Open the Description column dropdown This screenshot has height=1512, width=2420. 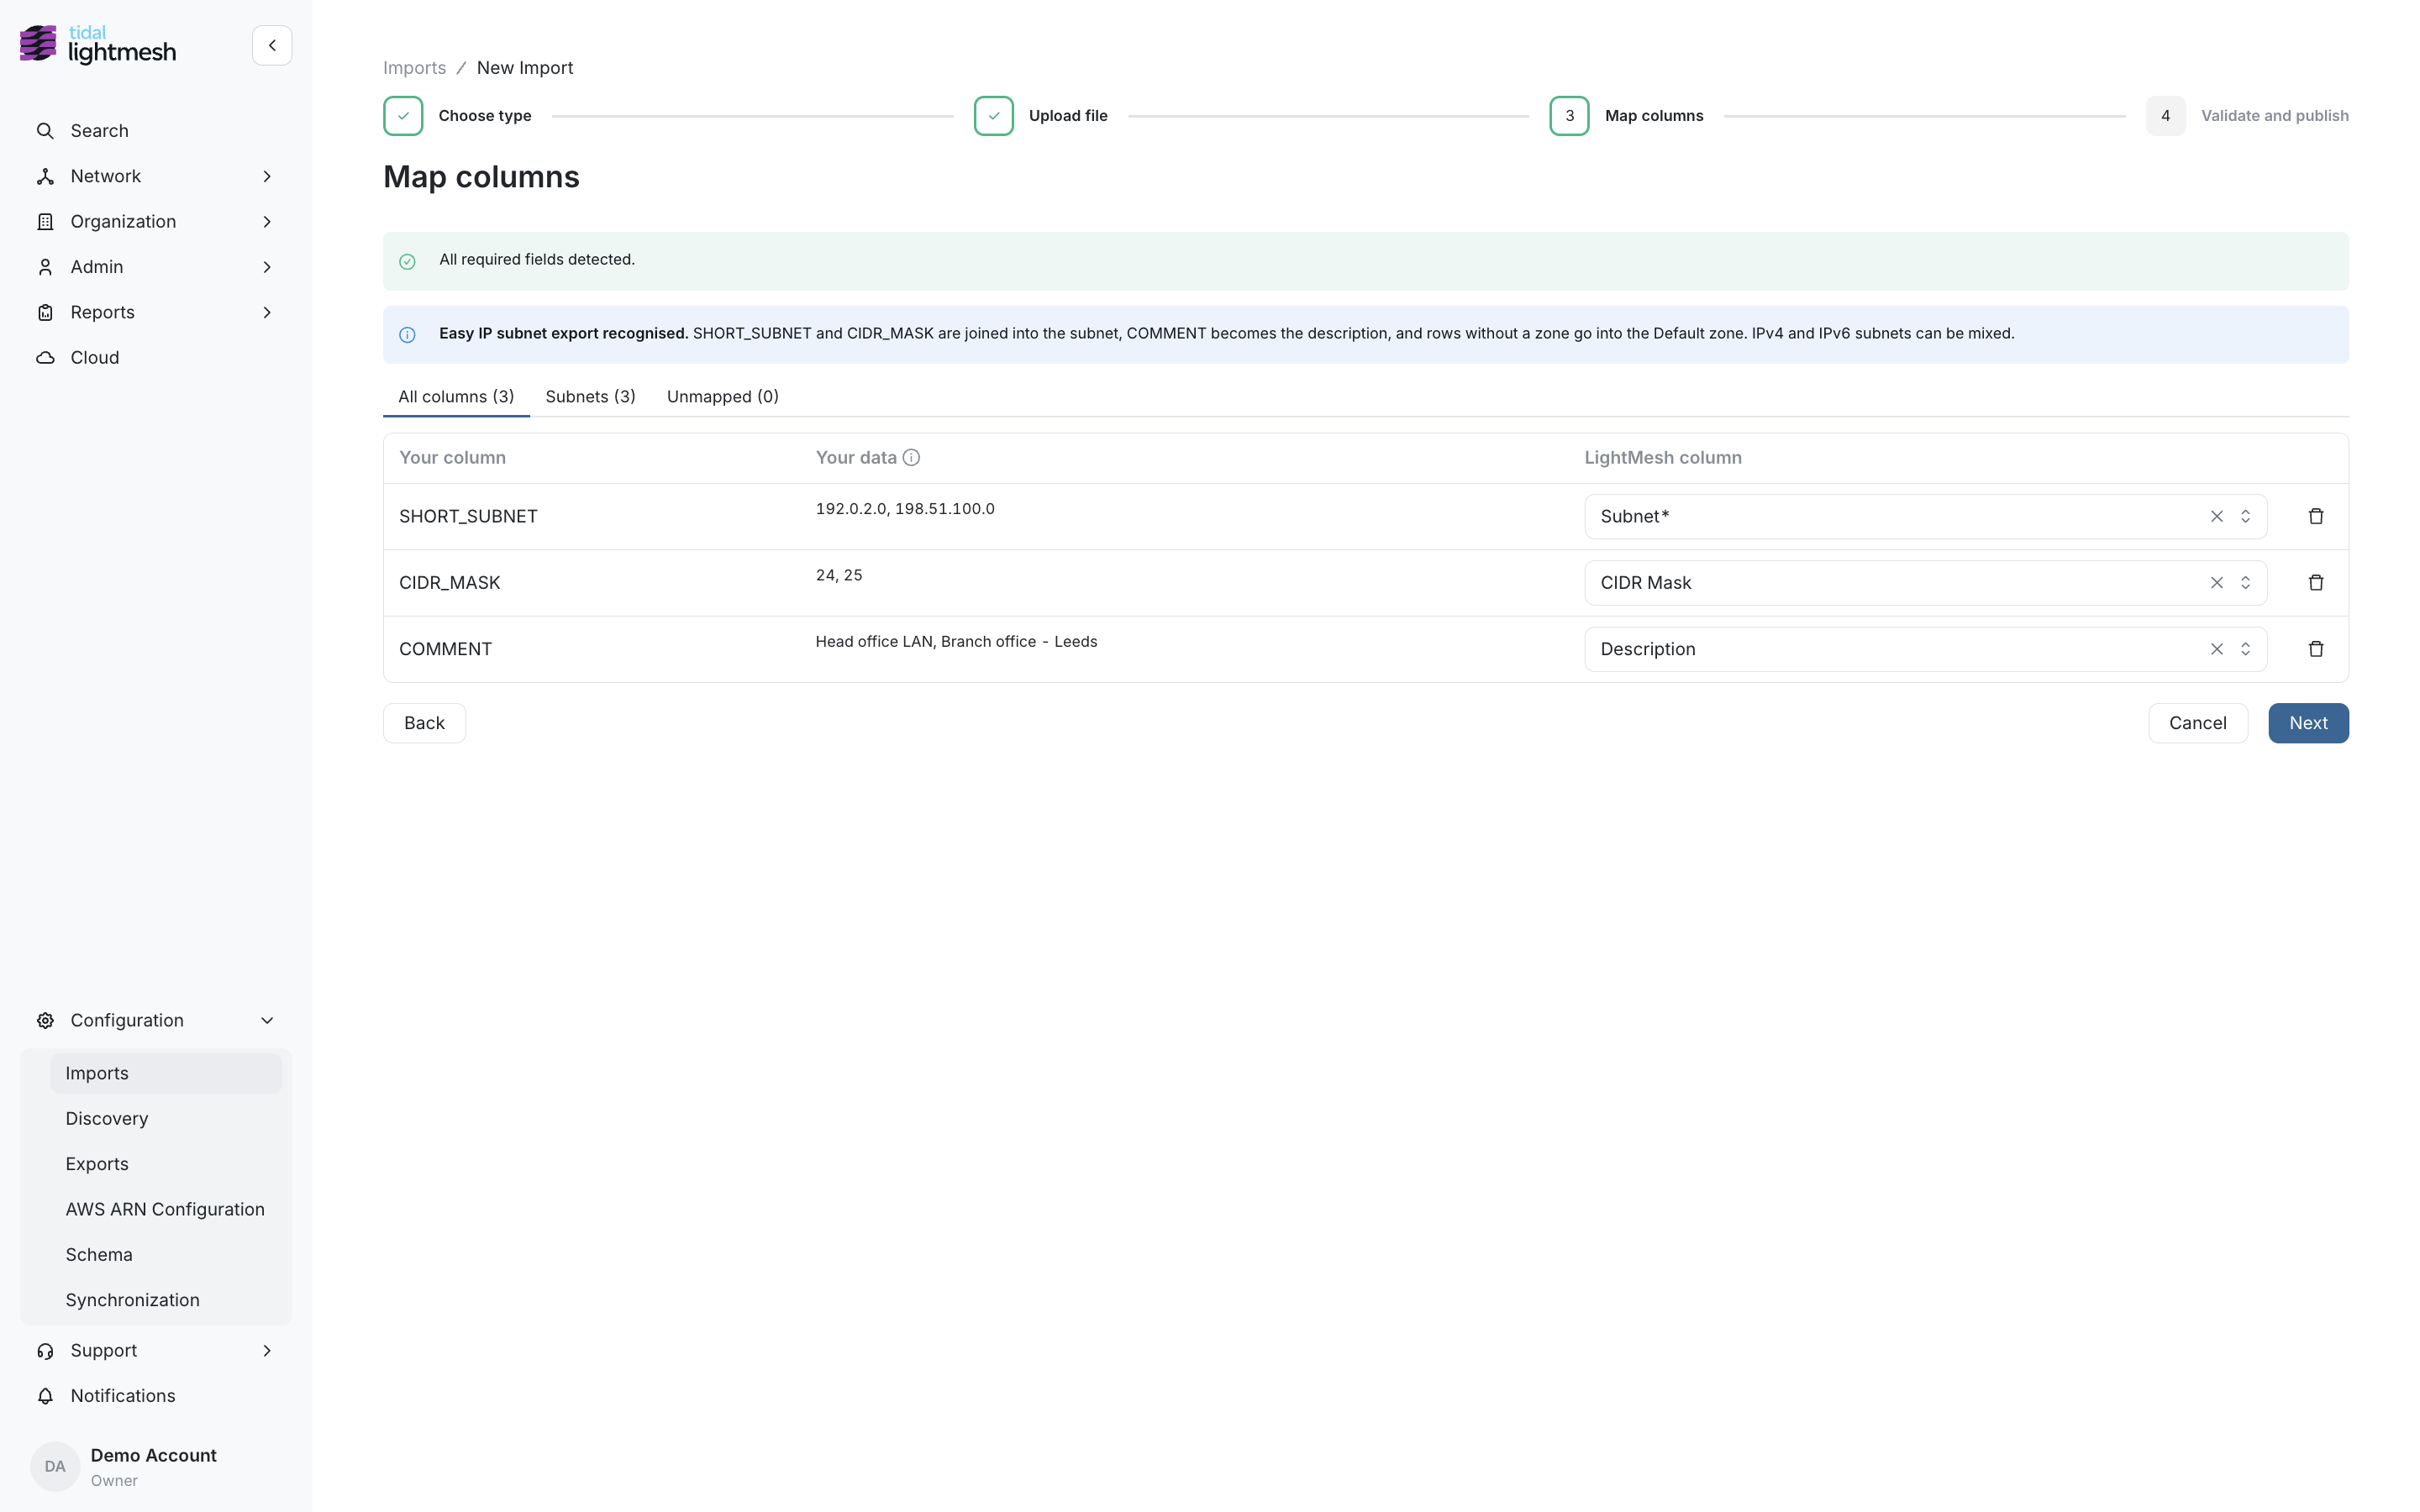1925,649
